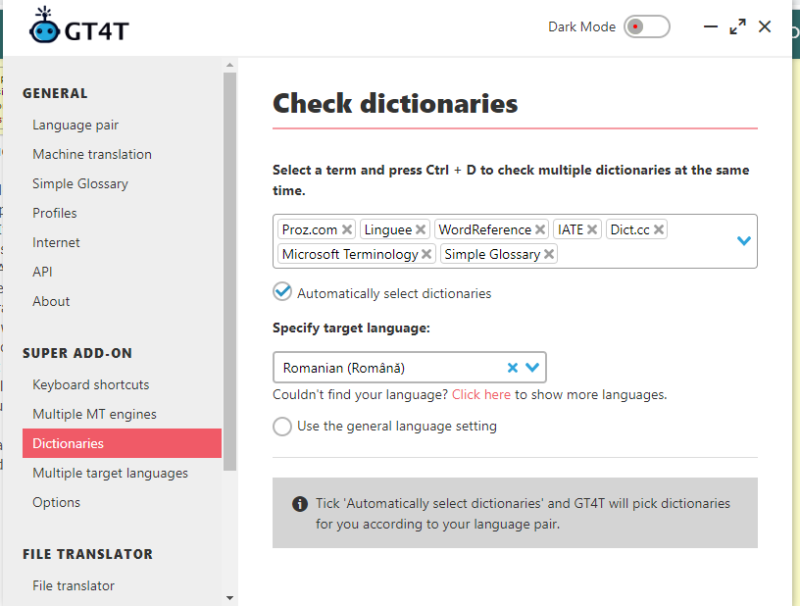Screen dimensions: 800x606
Task: Remove Simple Glossary dictionary tag
Action: pos(549,254)
